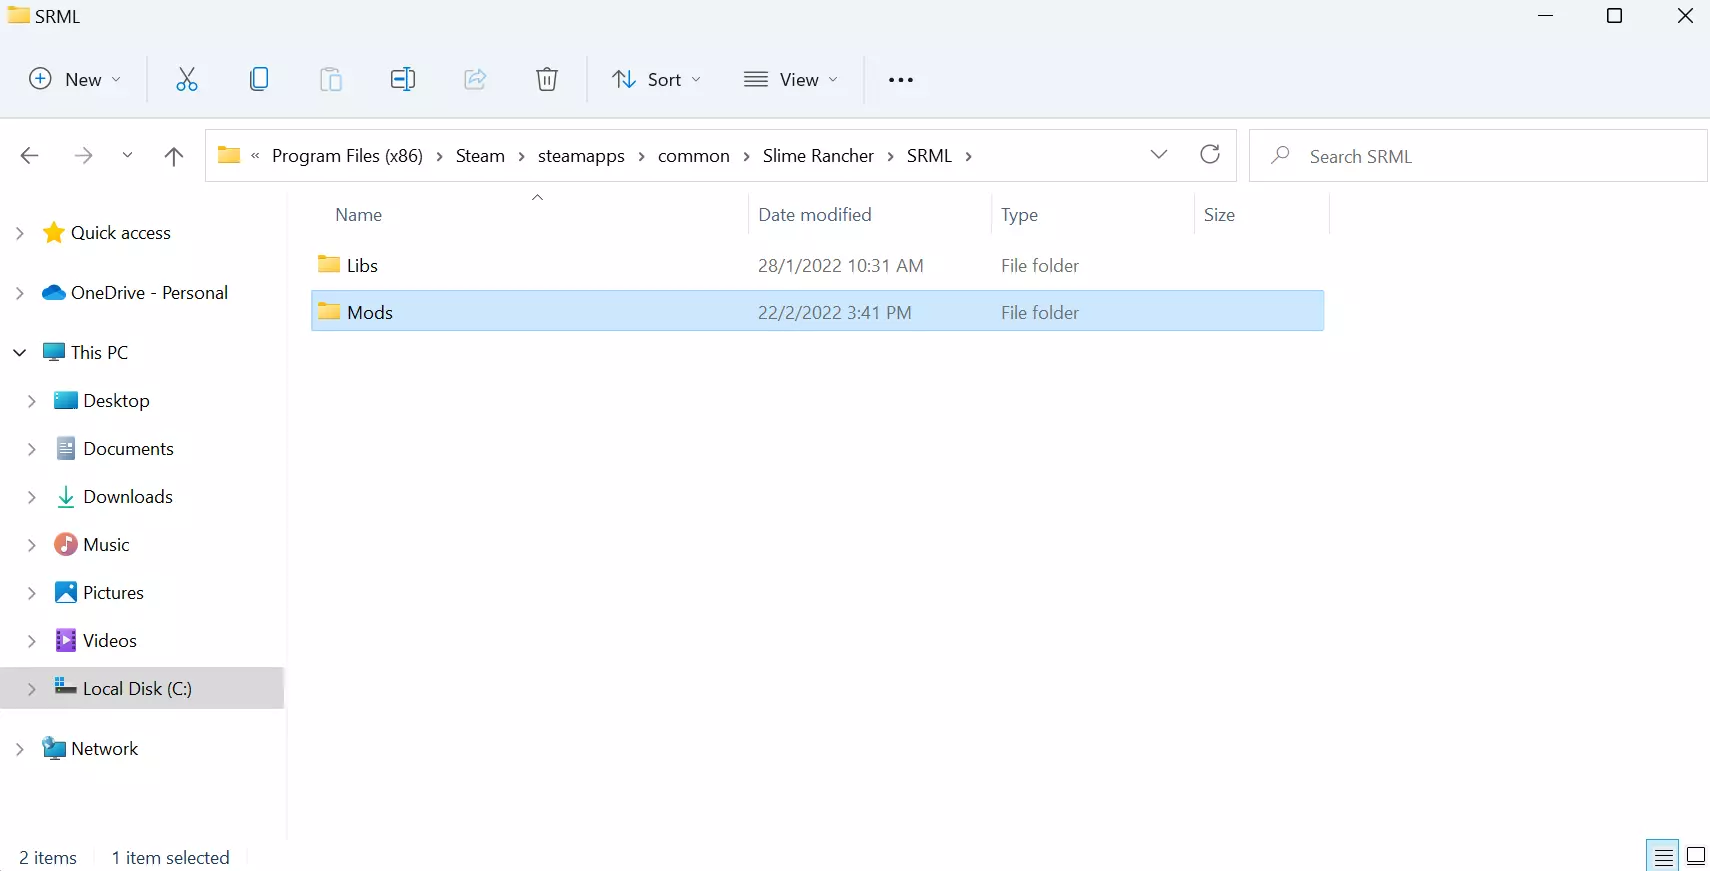Click the Search SRML field

pyautogui.click(x=1478, y=156)
